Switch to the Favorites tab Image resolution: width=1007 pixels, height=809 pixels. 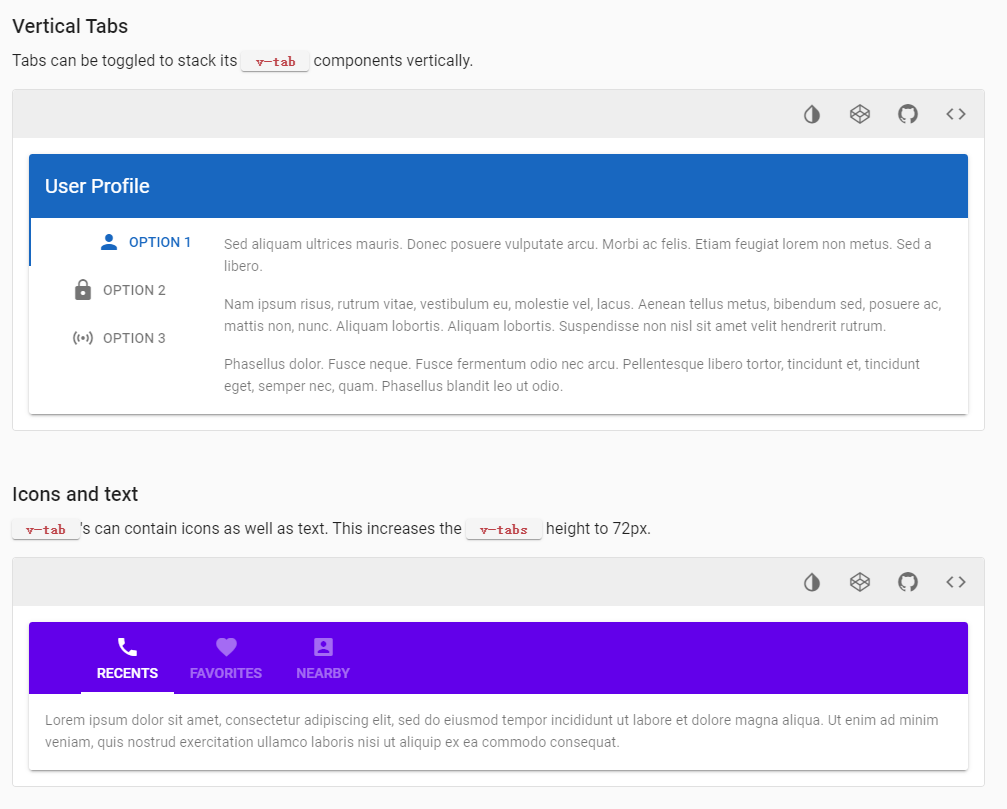tap(226, 673)
